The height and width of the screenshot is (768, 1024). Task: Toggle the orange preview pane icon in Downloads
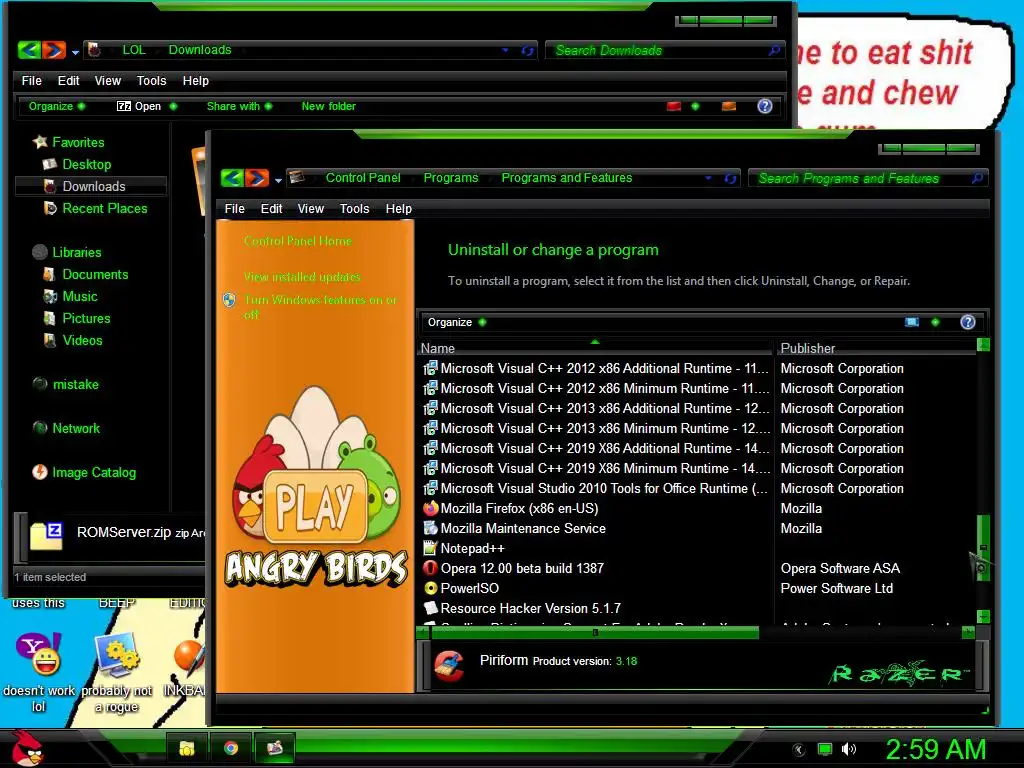click(729, 106)
